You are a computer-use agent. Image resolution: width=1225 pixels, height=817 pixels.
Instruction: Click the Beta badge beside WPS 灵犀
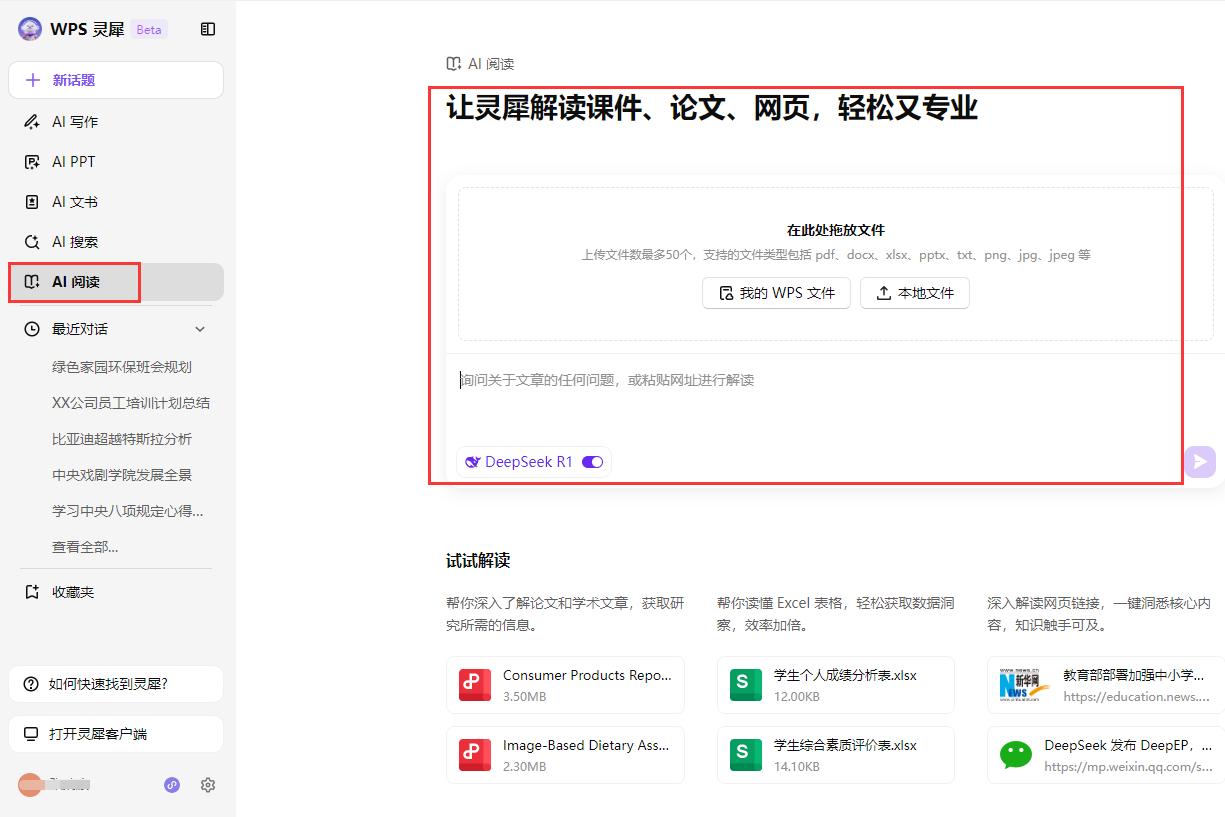click(149, 29)
